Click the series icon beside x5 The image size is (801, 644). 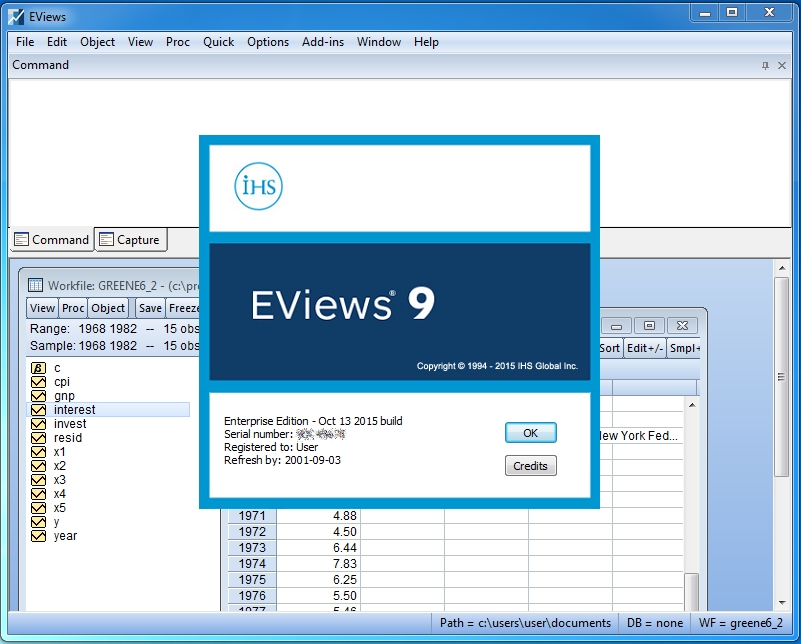[x=38, y=508]
